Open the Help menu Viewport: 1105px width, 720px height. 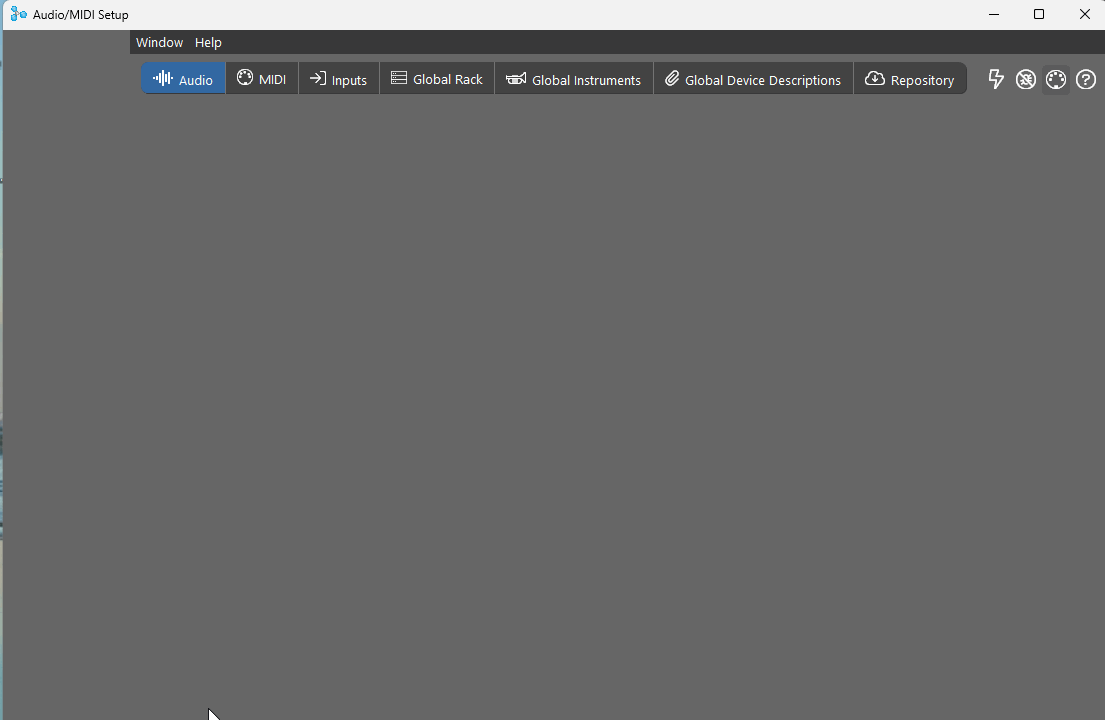pyautogui.click(x=208, y=42)
